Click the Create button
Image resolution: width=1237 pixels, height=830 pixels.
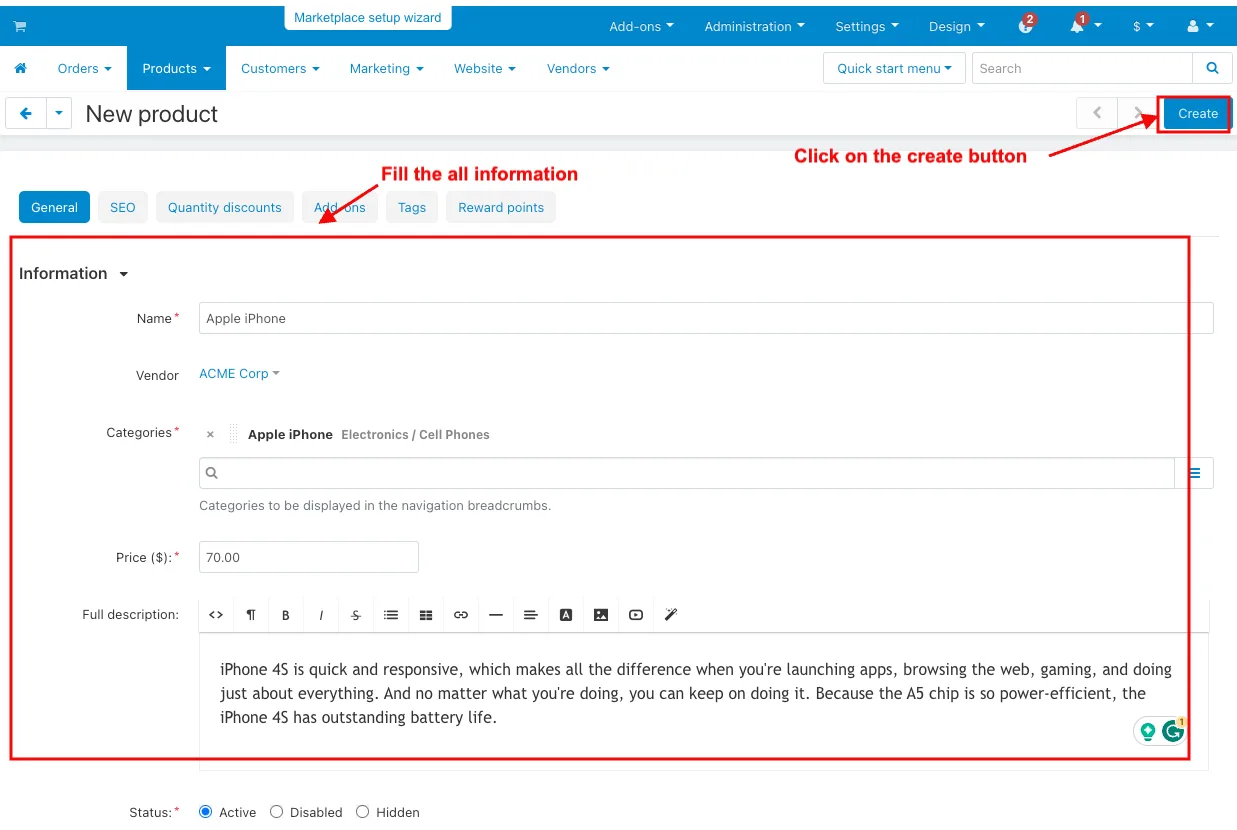coord(1197,113)
